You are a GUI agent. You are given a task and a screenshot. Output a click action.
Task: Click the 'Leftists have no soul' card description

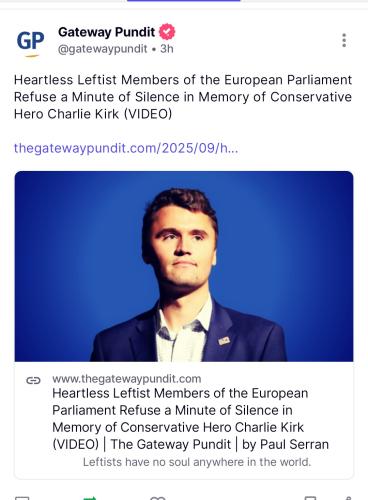pos(197,462)
